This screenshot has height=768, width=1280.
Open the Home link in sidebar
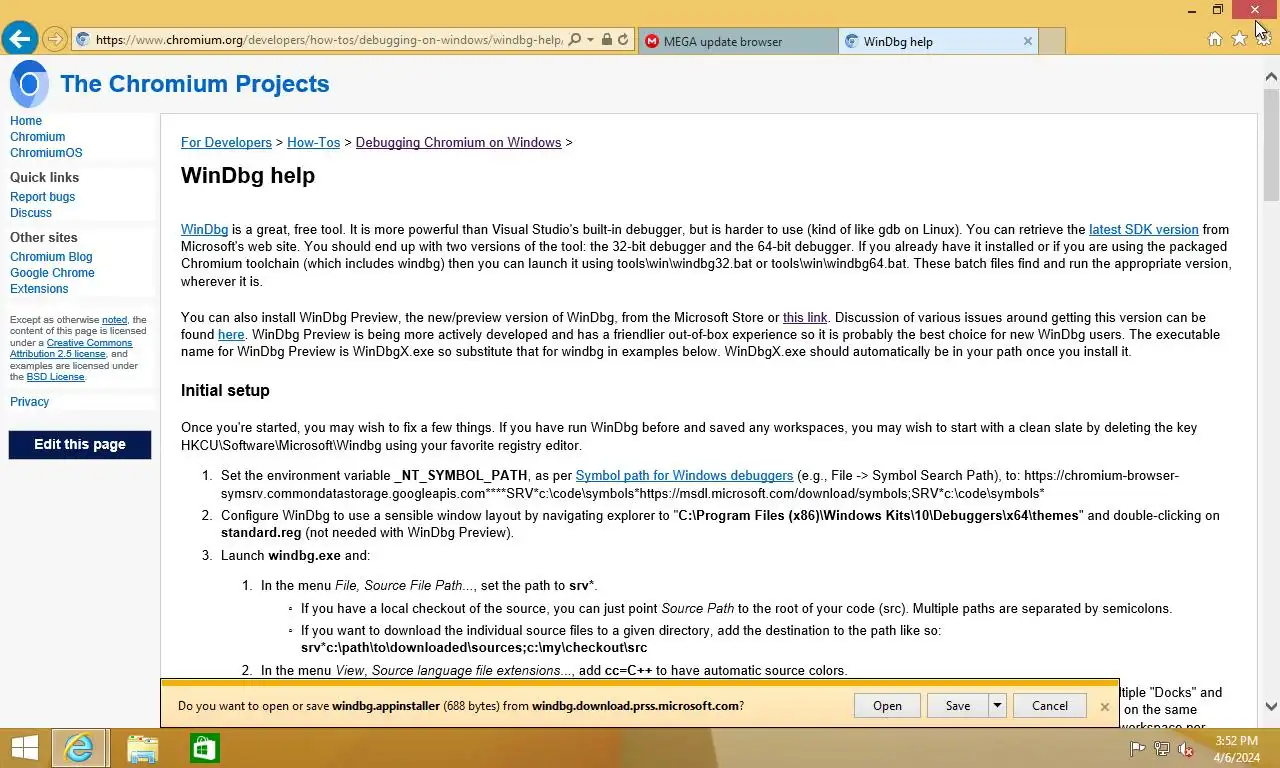click(x=26, y=121)
